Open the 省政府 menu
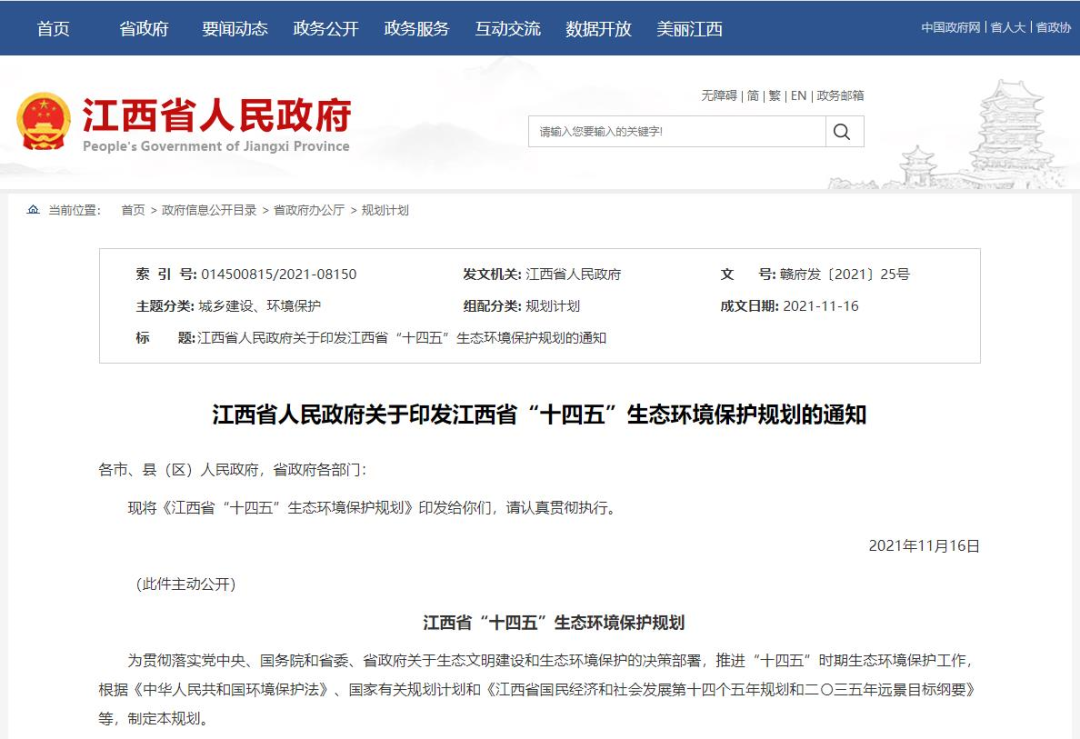The width and height of the screenshot is (1080, 739). pos(142,29)
